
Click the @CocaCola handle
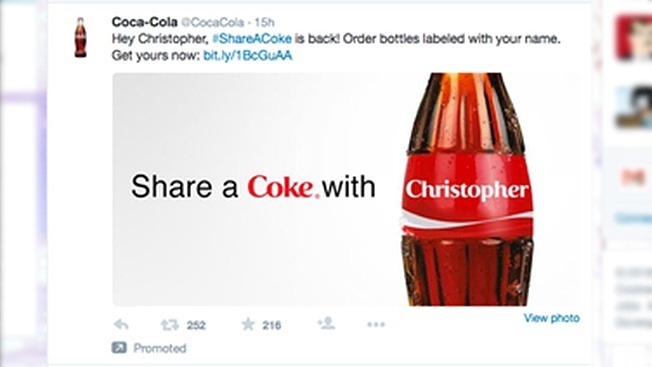(x=212, y=22)
